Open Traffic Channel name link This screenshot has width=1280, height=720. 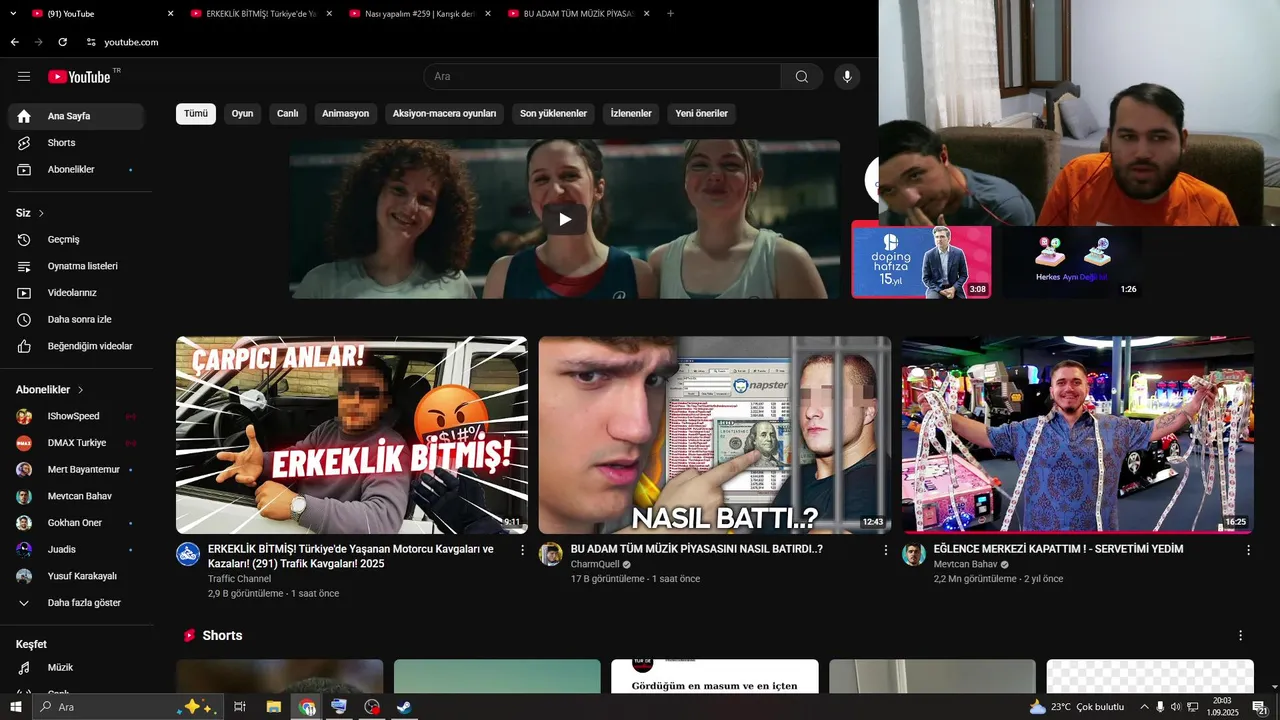tap(239, 579)
